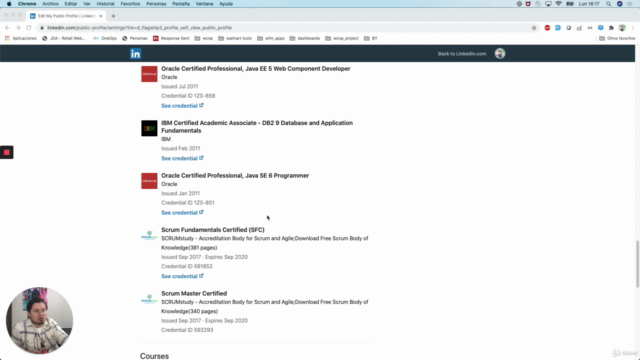Click the Scrum Master Certified title

click(x=194, y=293)
